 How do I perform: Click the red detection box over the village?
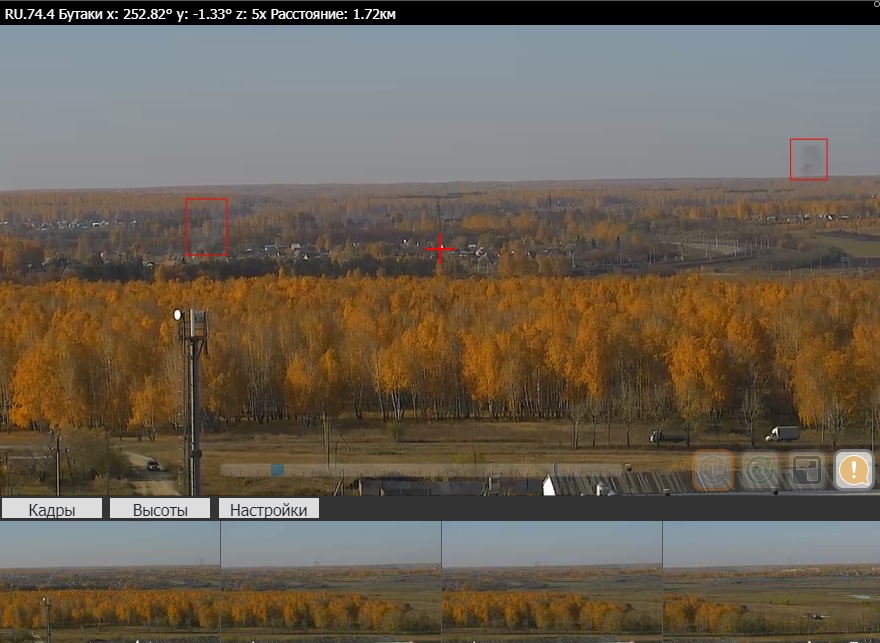click(x=206, y=227)
